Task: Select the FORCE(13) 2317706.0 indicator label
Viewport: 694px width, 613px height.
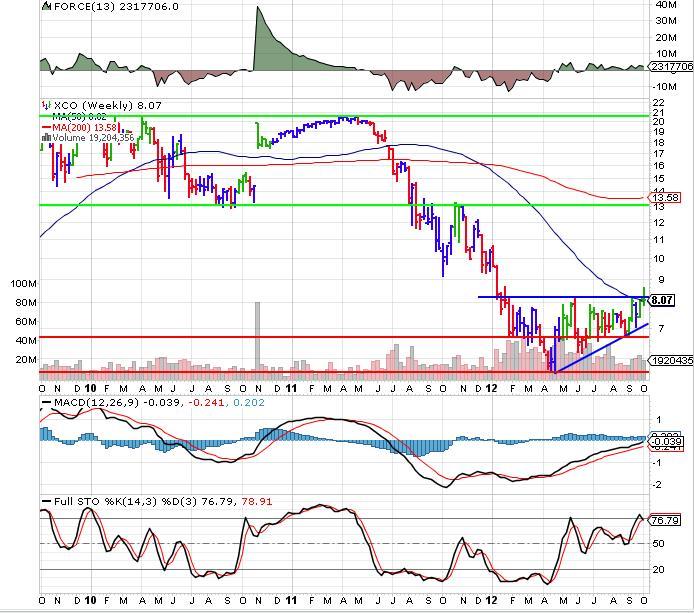Action: point(116,6)
